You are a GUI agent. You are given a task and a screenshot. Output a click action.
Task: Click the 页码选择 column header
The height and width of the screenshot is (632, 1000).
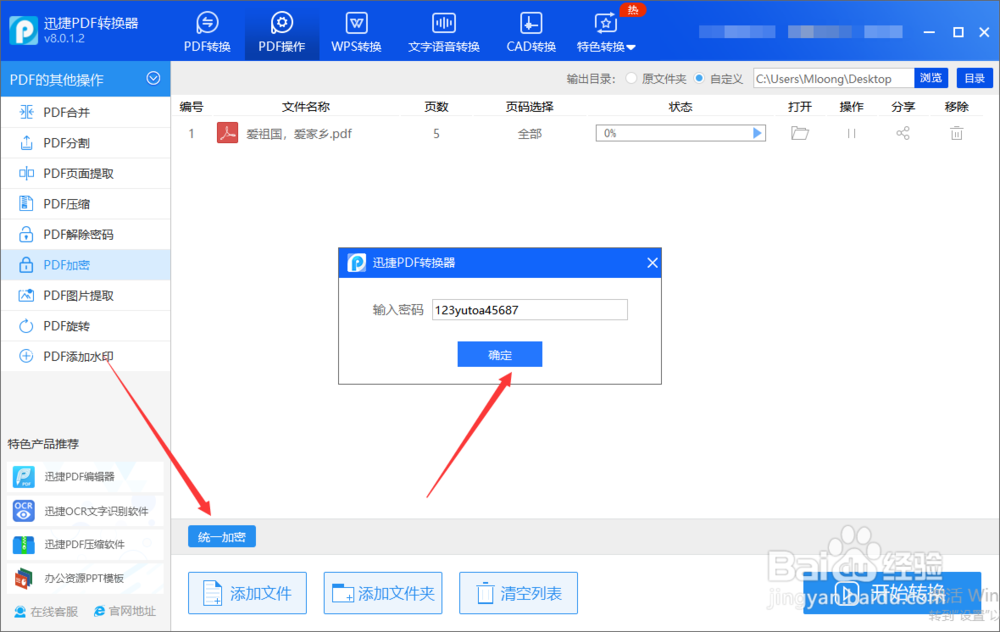point(530,107)
